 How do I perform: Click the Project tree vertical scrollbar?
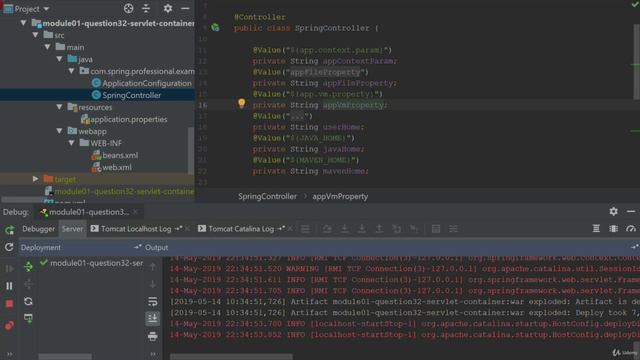[190, 150]
